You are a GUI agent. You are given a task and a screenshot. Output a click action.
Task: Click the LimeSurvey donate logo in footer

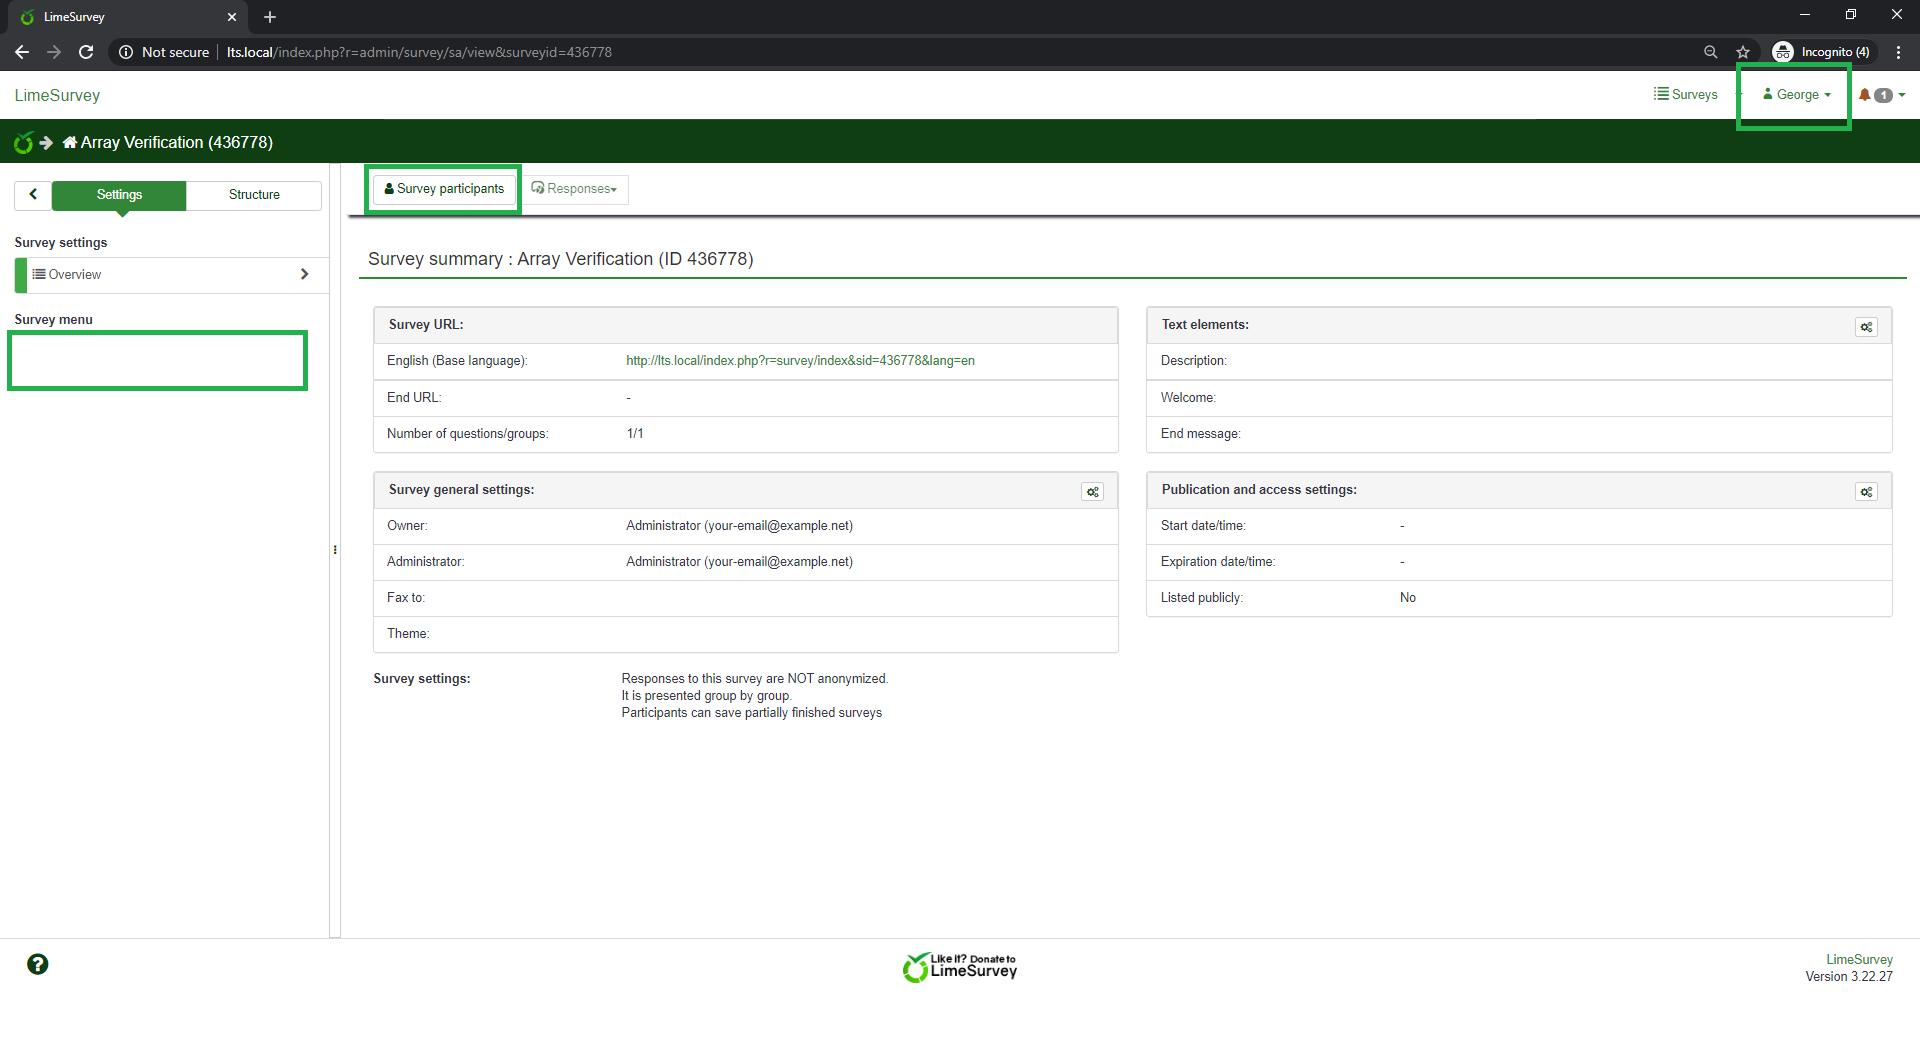click(x=960, y=967)
